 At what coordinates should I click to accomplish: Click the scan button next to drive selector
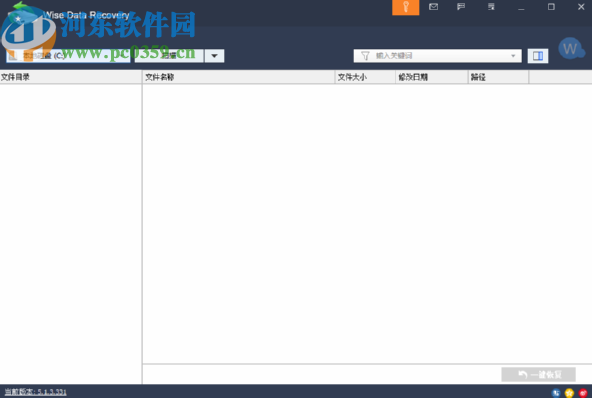(x=169, y=56)
